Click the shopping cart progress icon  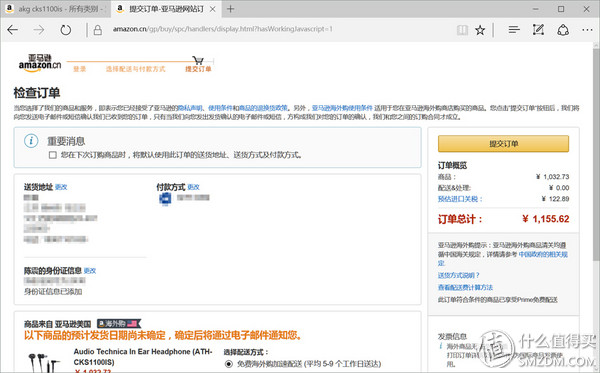pyautogui.click(x=198, y=60)
